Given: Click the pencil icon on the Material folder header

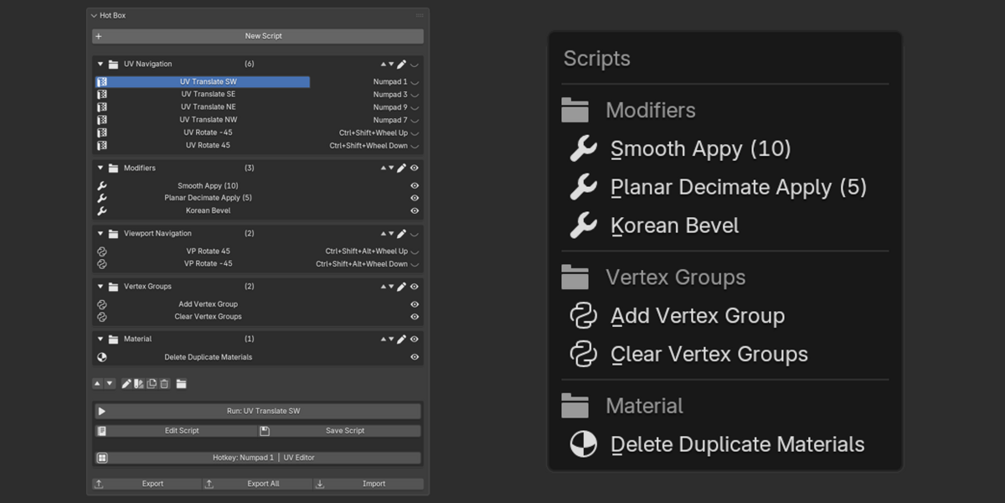Looking at the screenshot, I should pos(401,339).
